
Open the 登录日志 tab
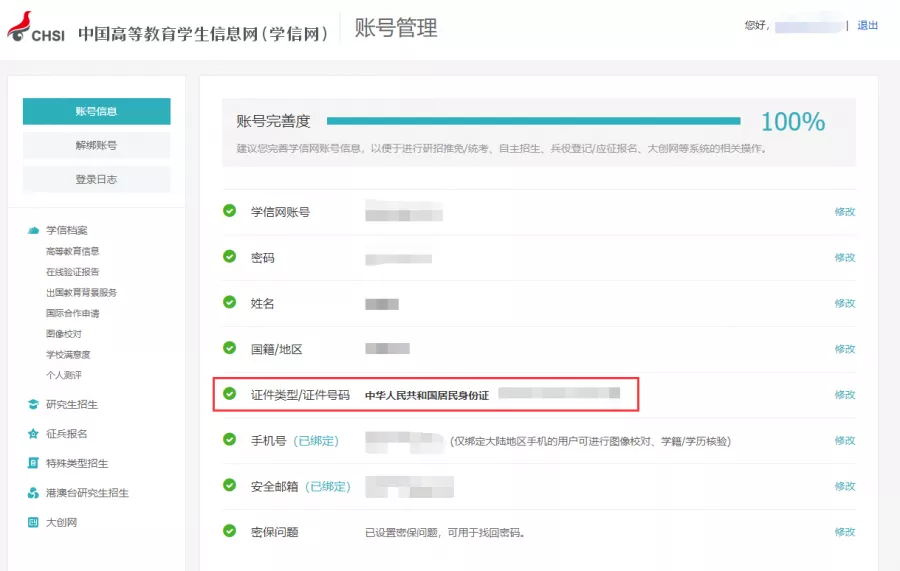(x=96, y=179)
